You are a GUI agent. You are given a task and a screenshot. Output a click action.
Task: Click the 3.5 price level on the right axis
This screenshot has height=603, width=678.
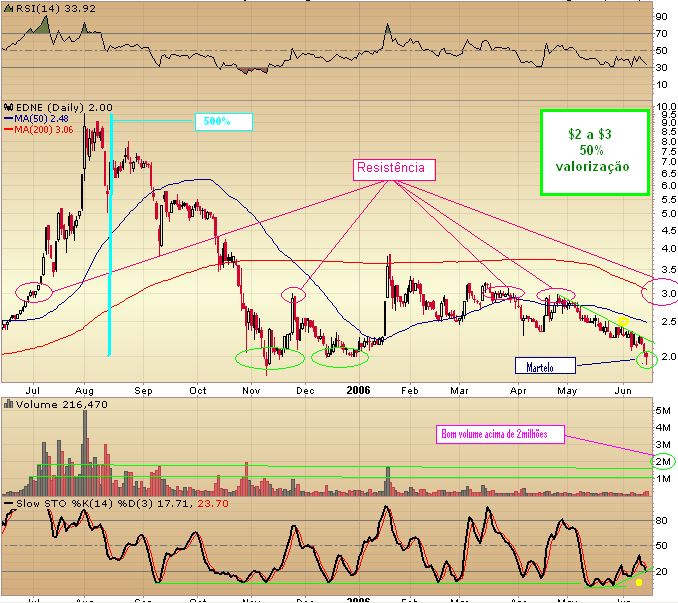(x=668, y=270)
